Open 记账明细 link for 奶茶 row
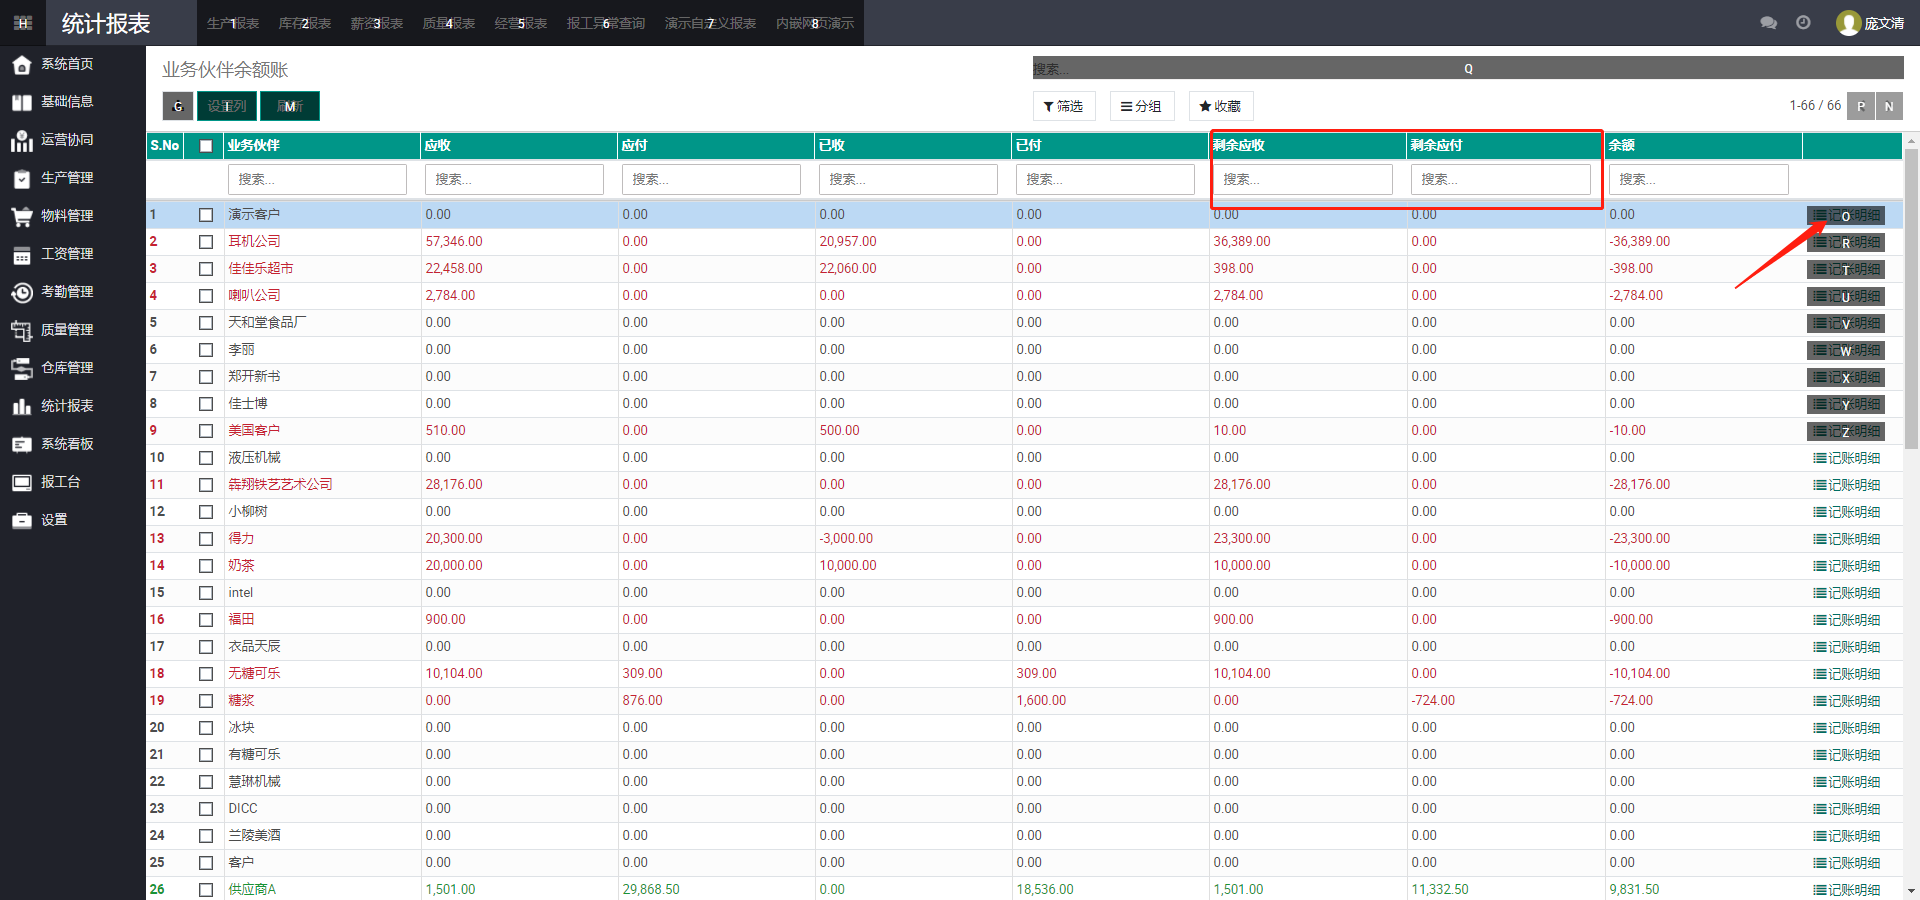 click(x=1846, y=566)
